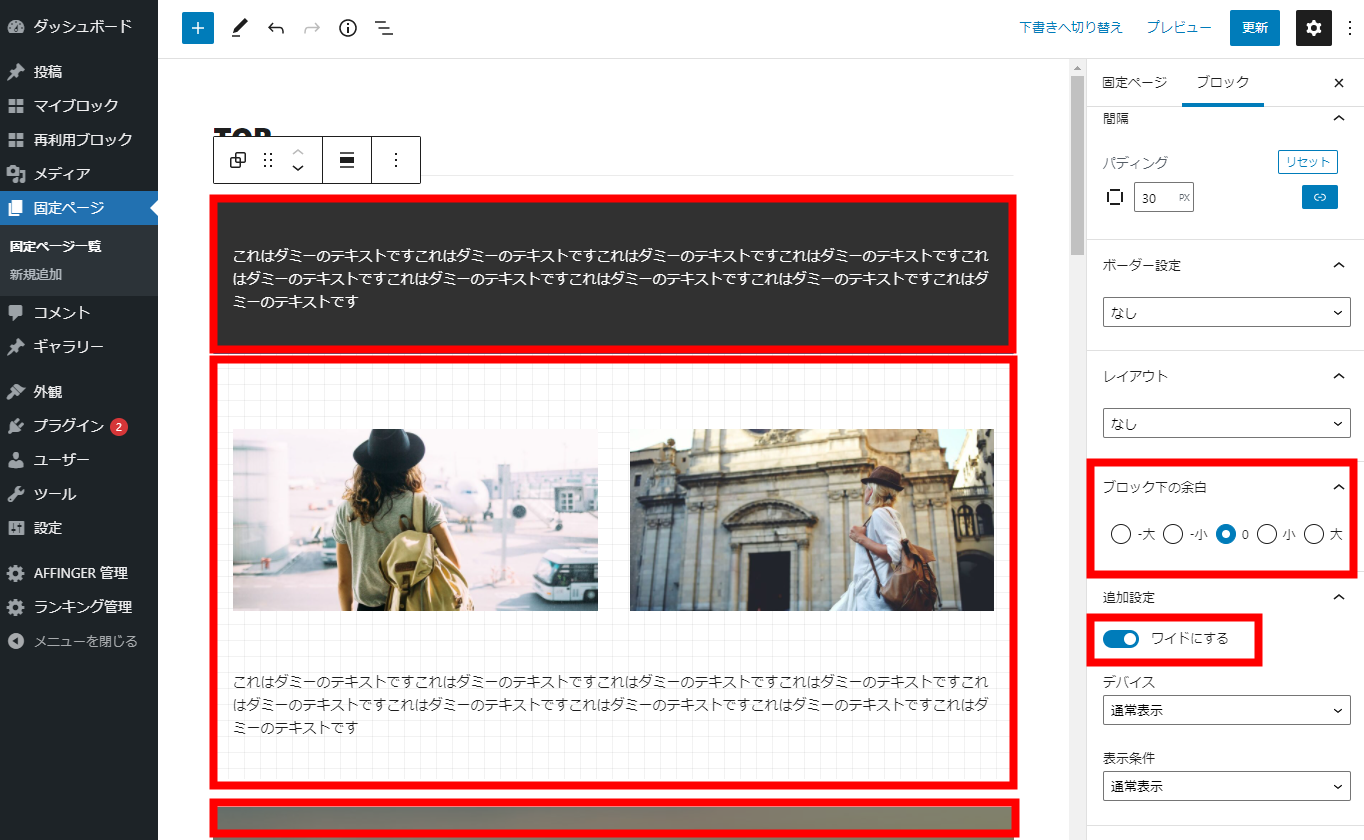The height and width of the screenshot is (840, 1364).
Task: Open ツール menu
Action: pyautogui.click(x=79, y=494)
